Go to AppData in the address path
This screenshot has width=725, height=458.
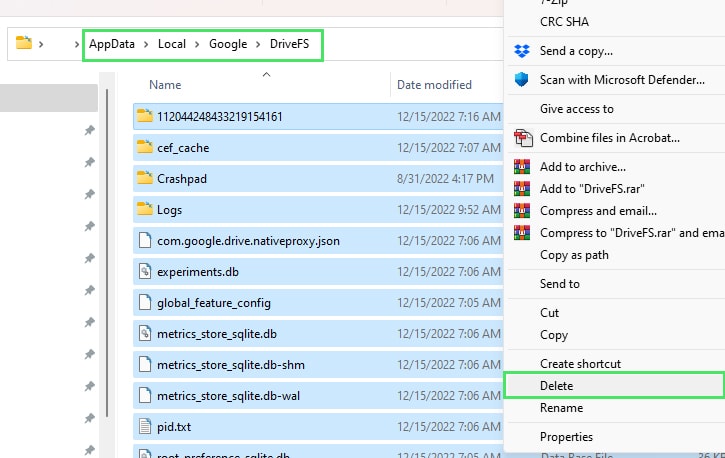pyautogui.click(x=112, y=44)
